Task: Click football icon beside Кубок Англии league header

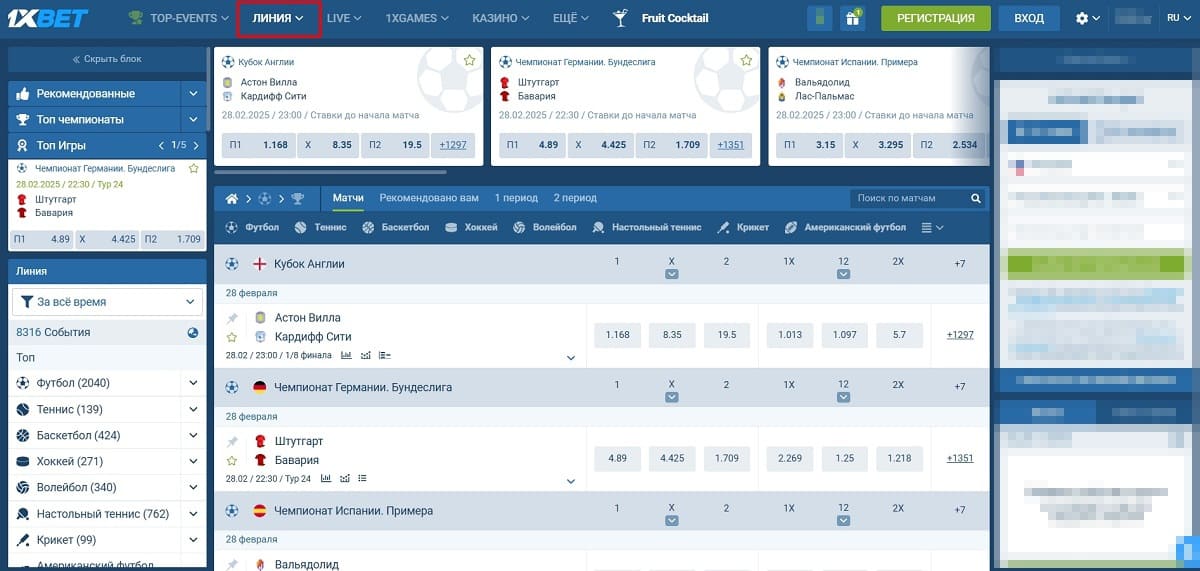Action: pyautogui.click(x=232, y=263)
